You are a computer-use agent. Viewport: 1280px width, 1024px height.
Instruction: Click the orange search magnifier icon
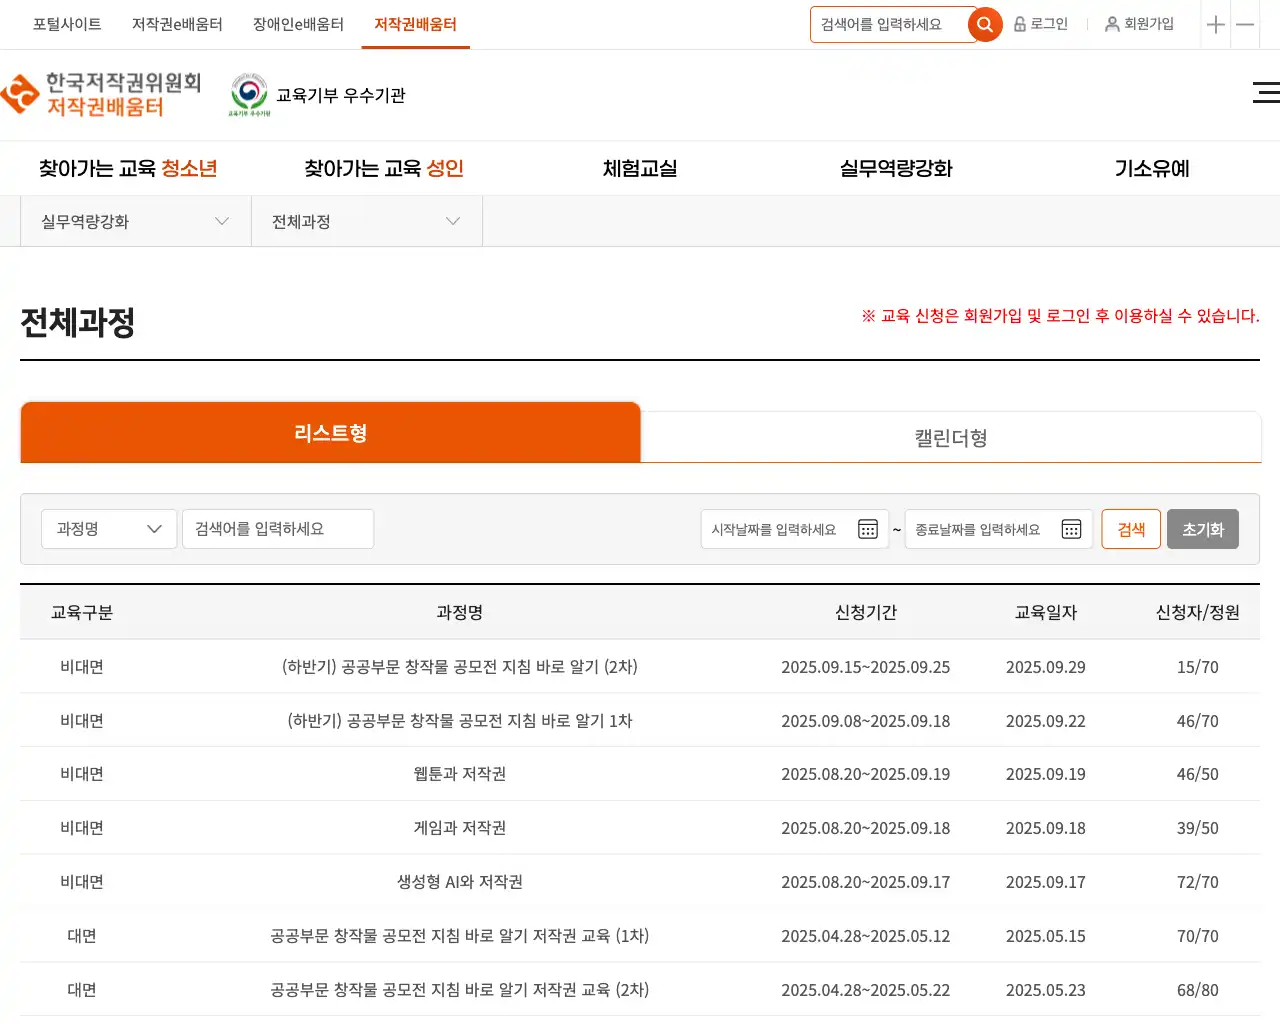click(x=985, y=25)
